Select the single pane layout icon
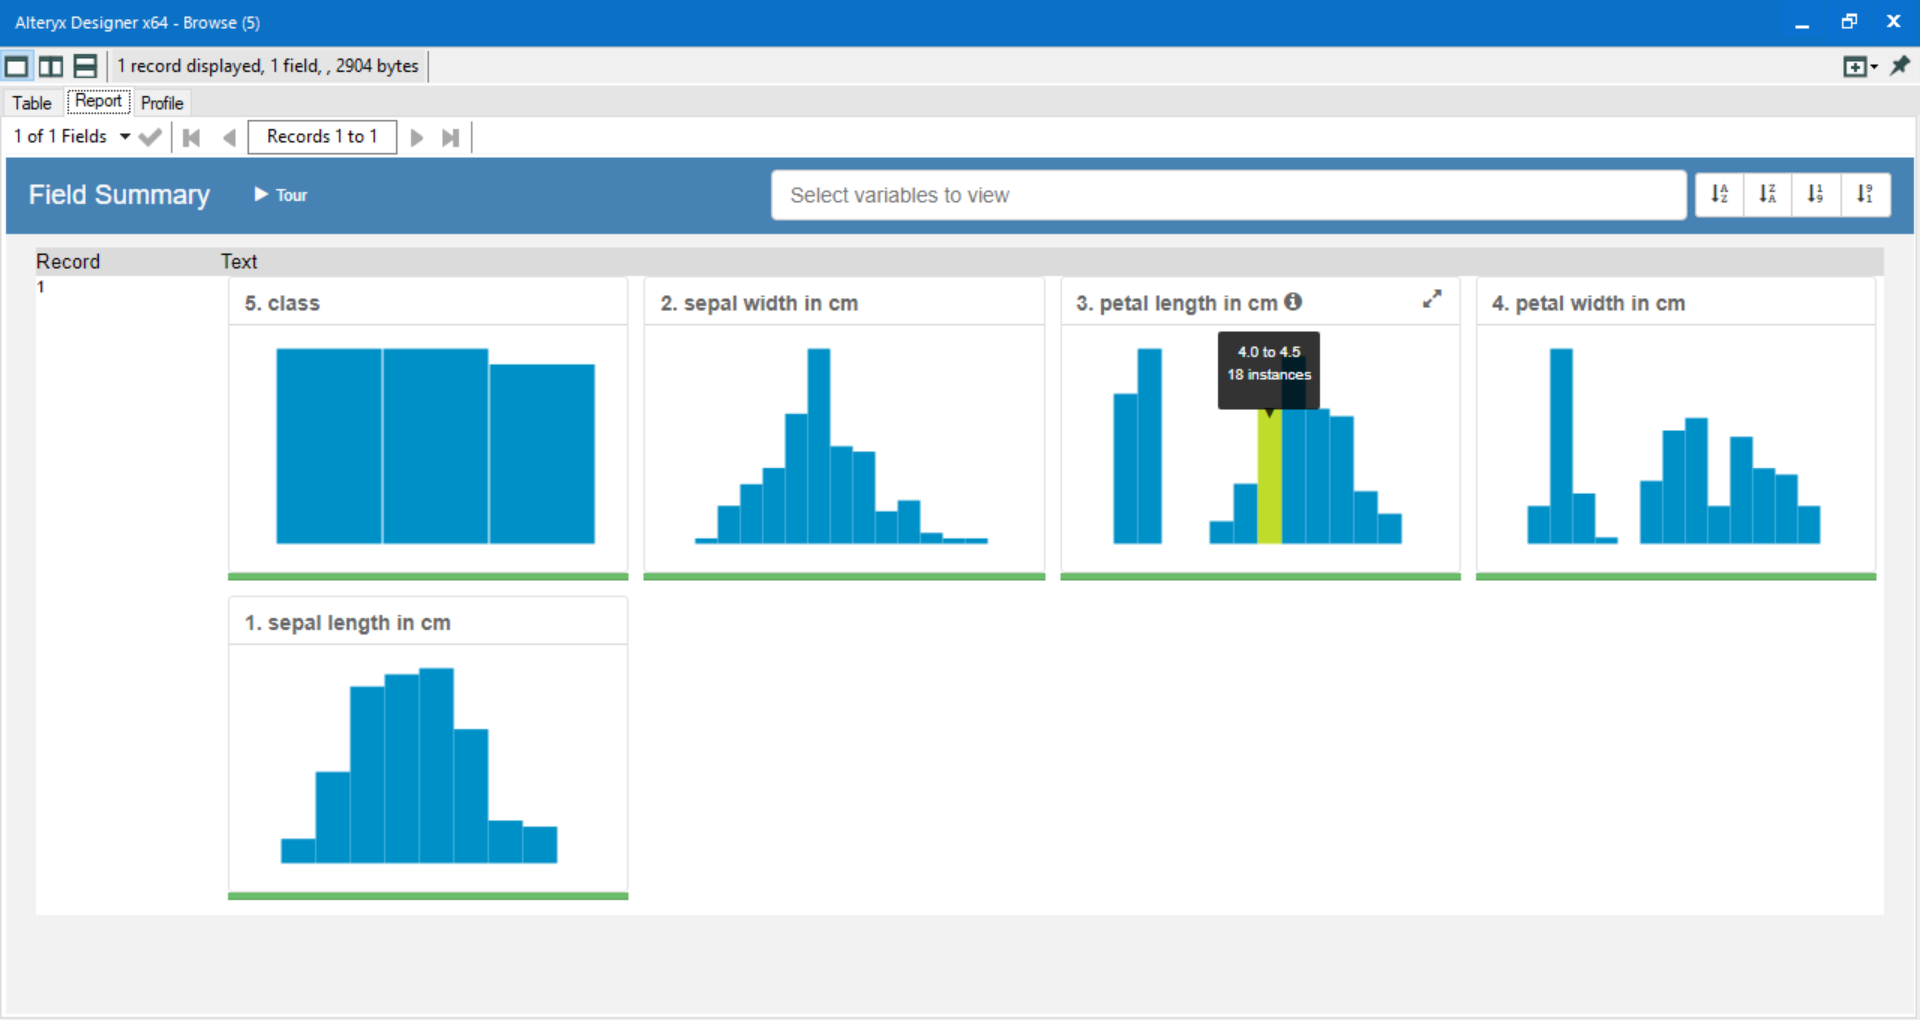 tap(16, 66)
